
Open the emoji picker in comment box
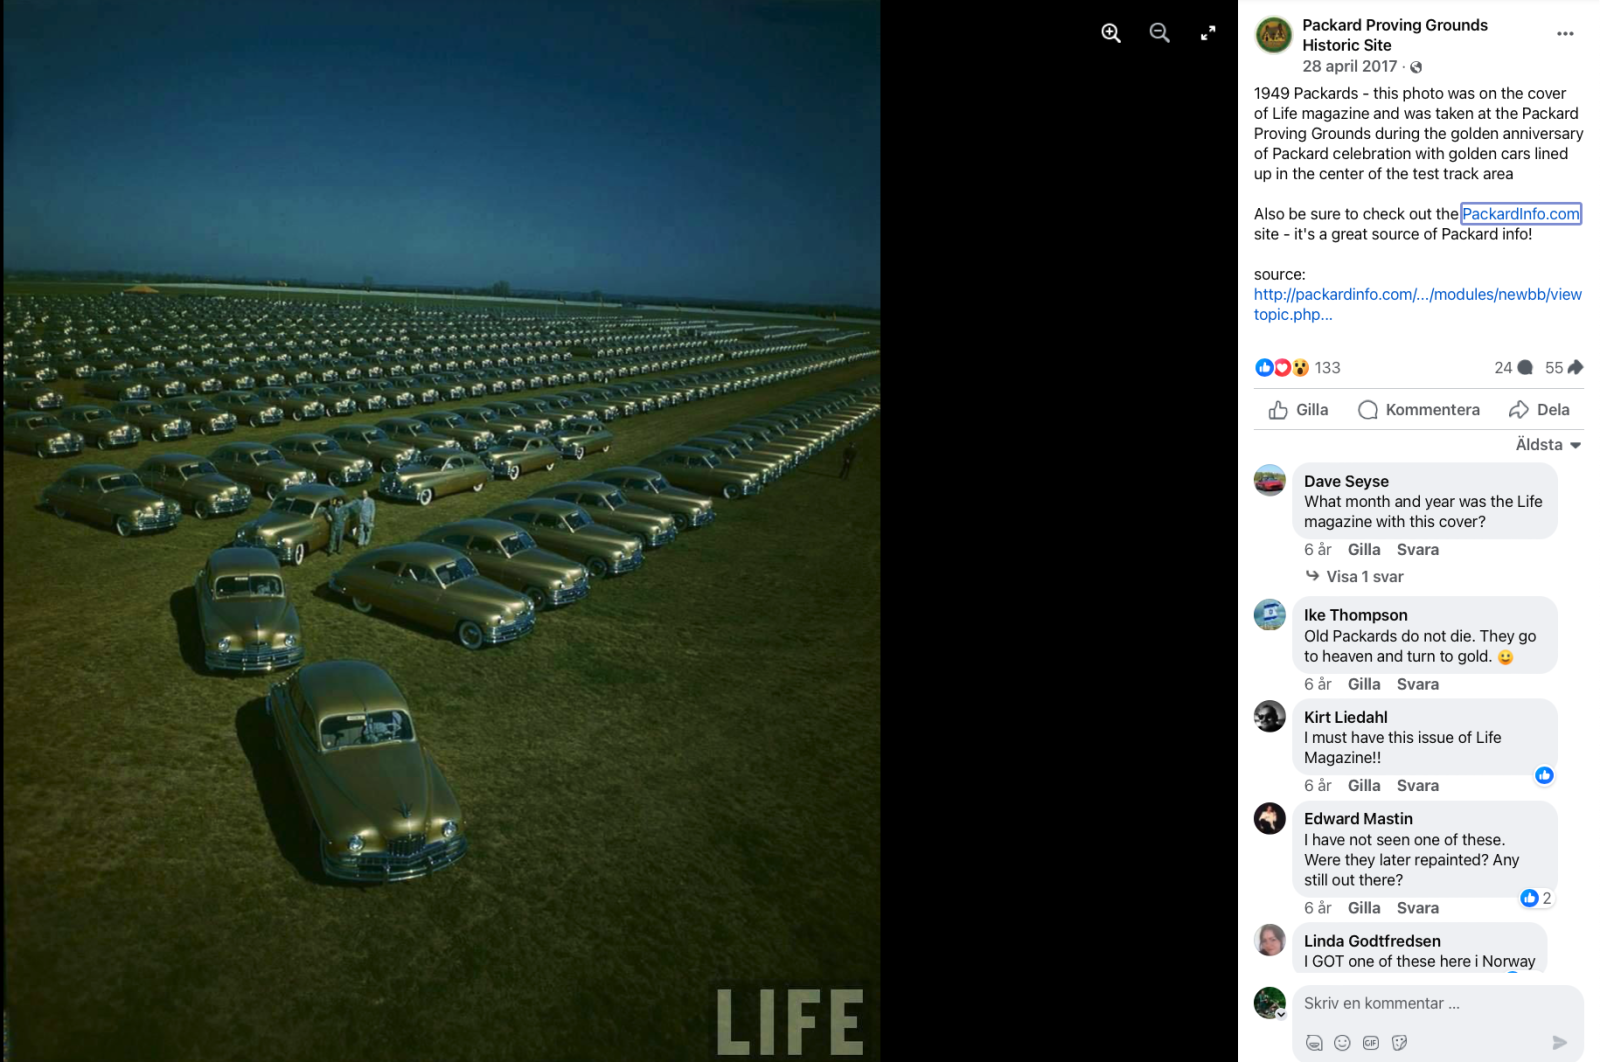[1342, 1042]
